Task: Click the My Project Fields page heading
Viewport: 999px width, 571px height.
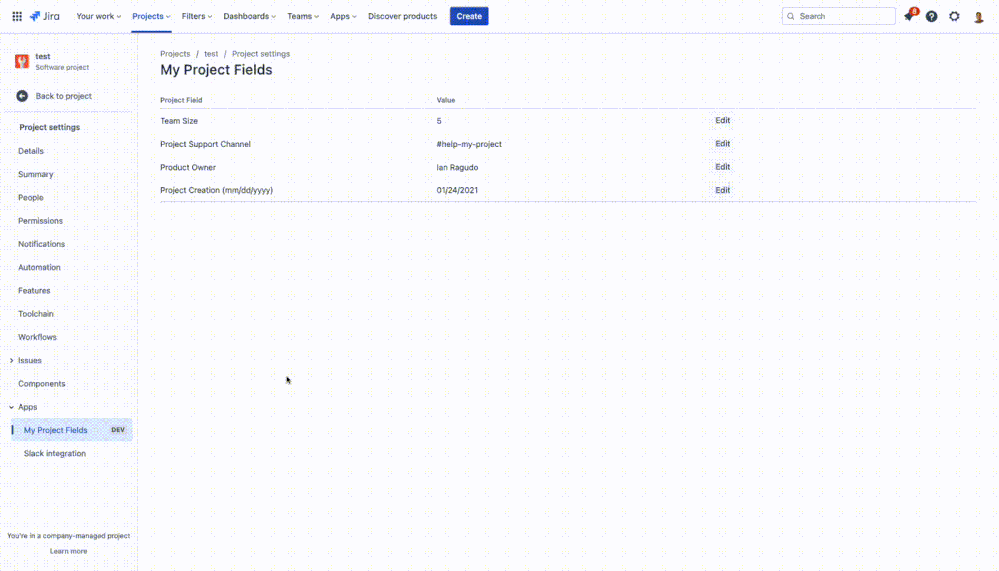Action: (216, 70)
